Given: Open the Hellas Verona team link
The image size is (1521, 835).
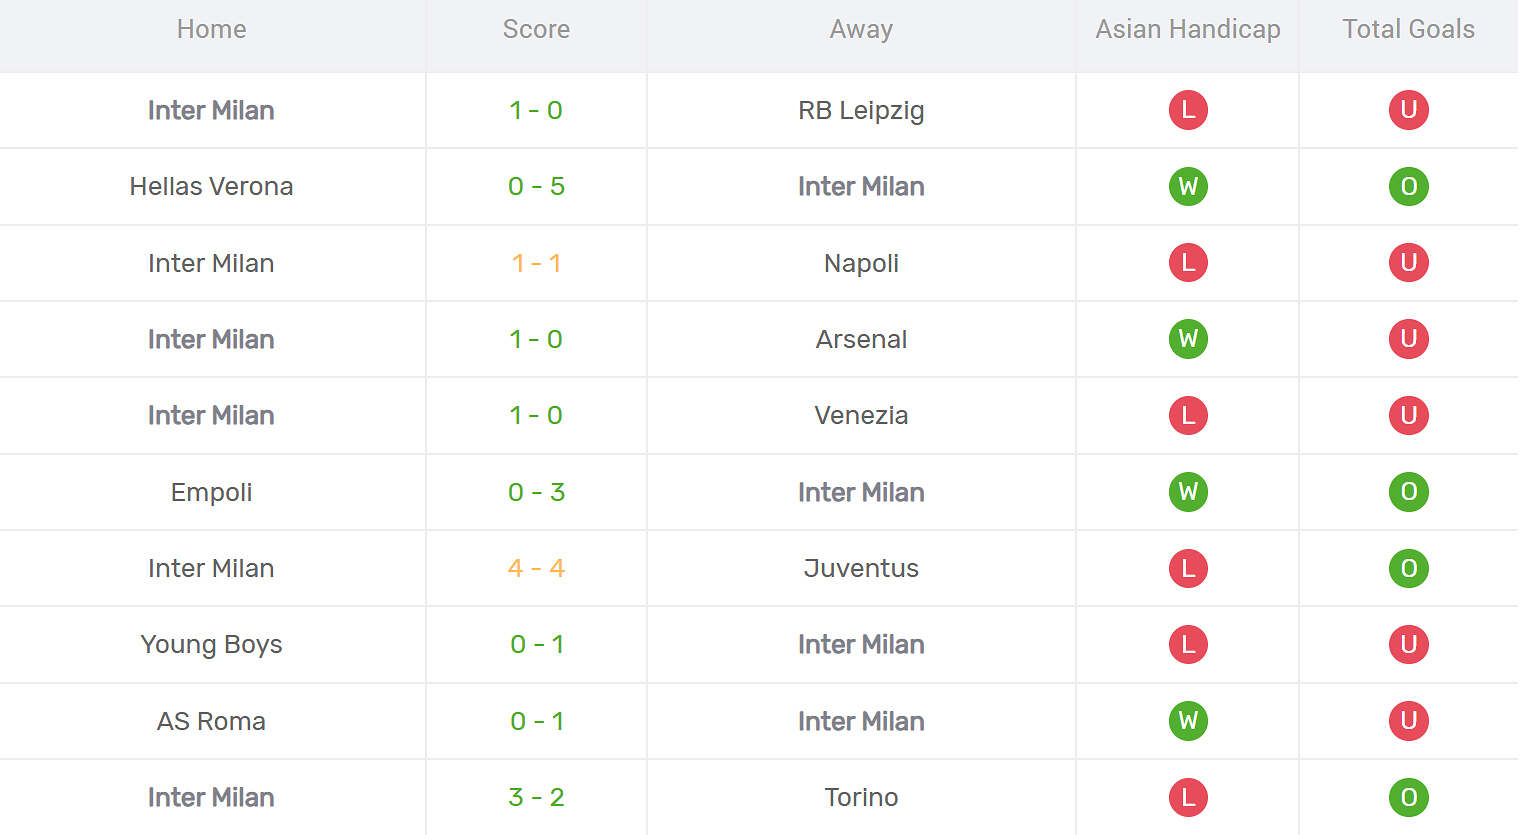Looking at the screenshot, I should (211, 186).
